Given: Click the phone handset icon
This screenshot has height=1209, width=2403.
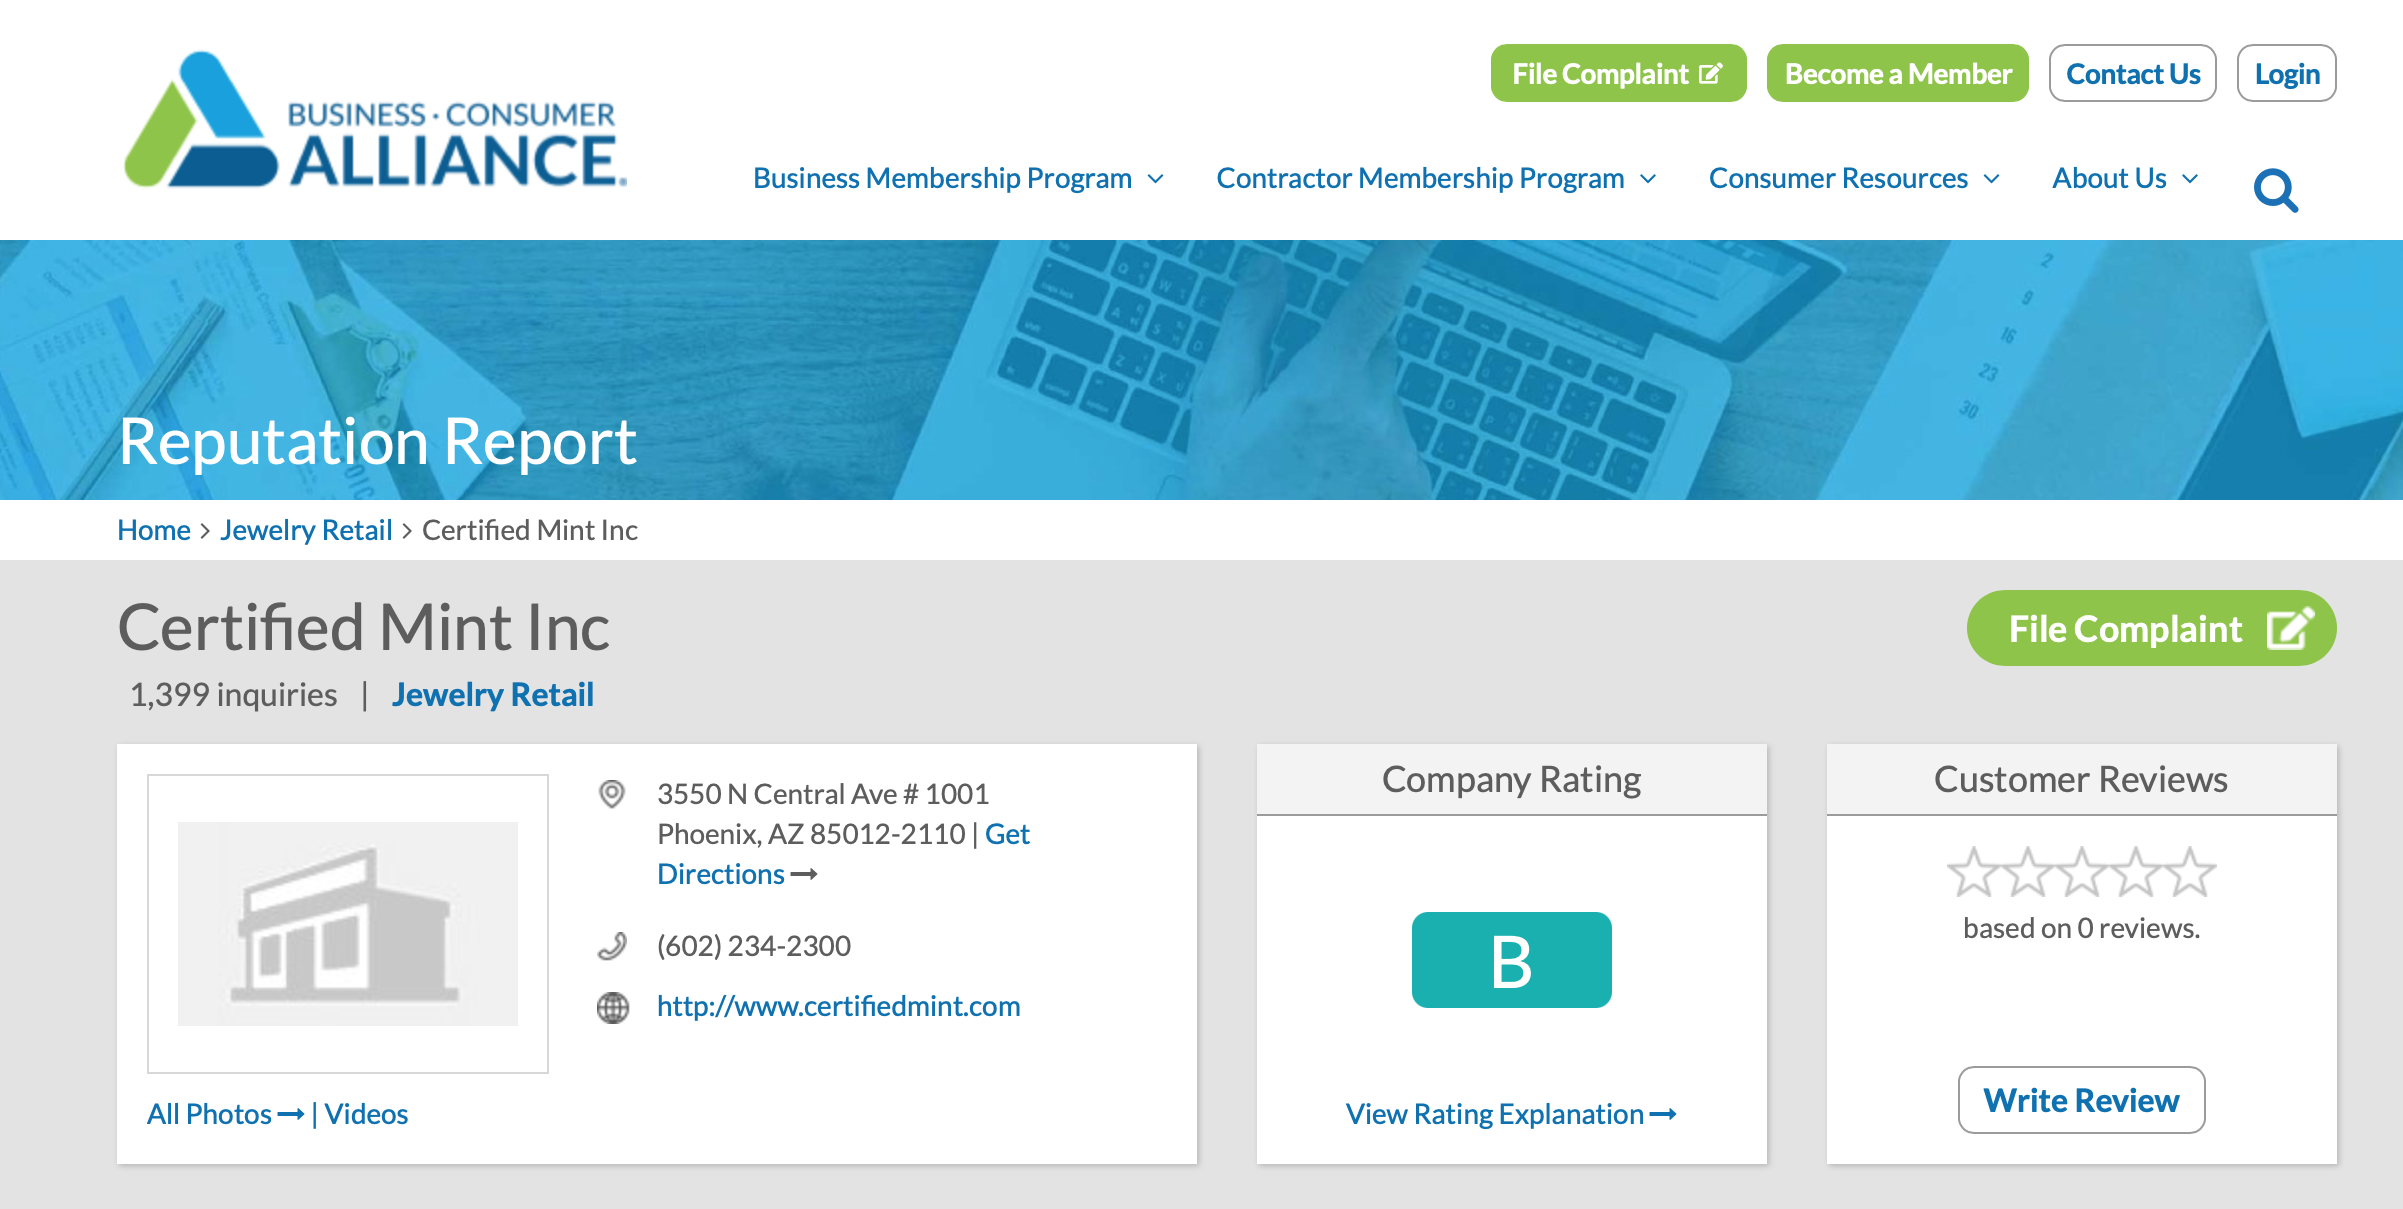Looking at the screenshot, I should pyautogui.click(x=612, y=946).
